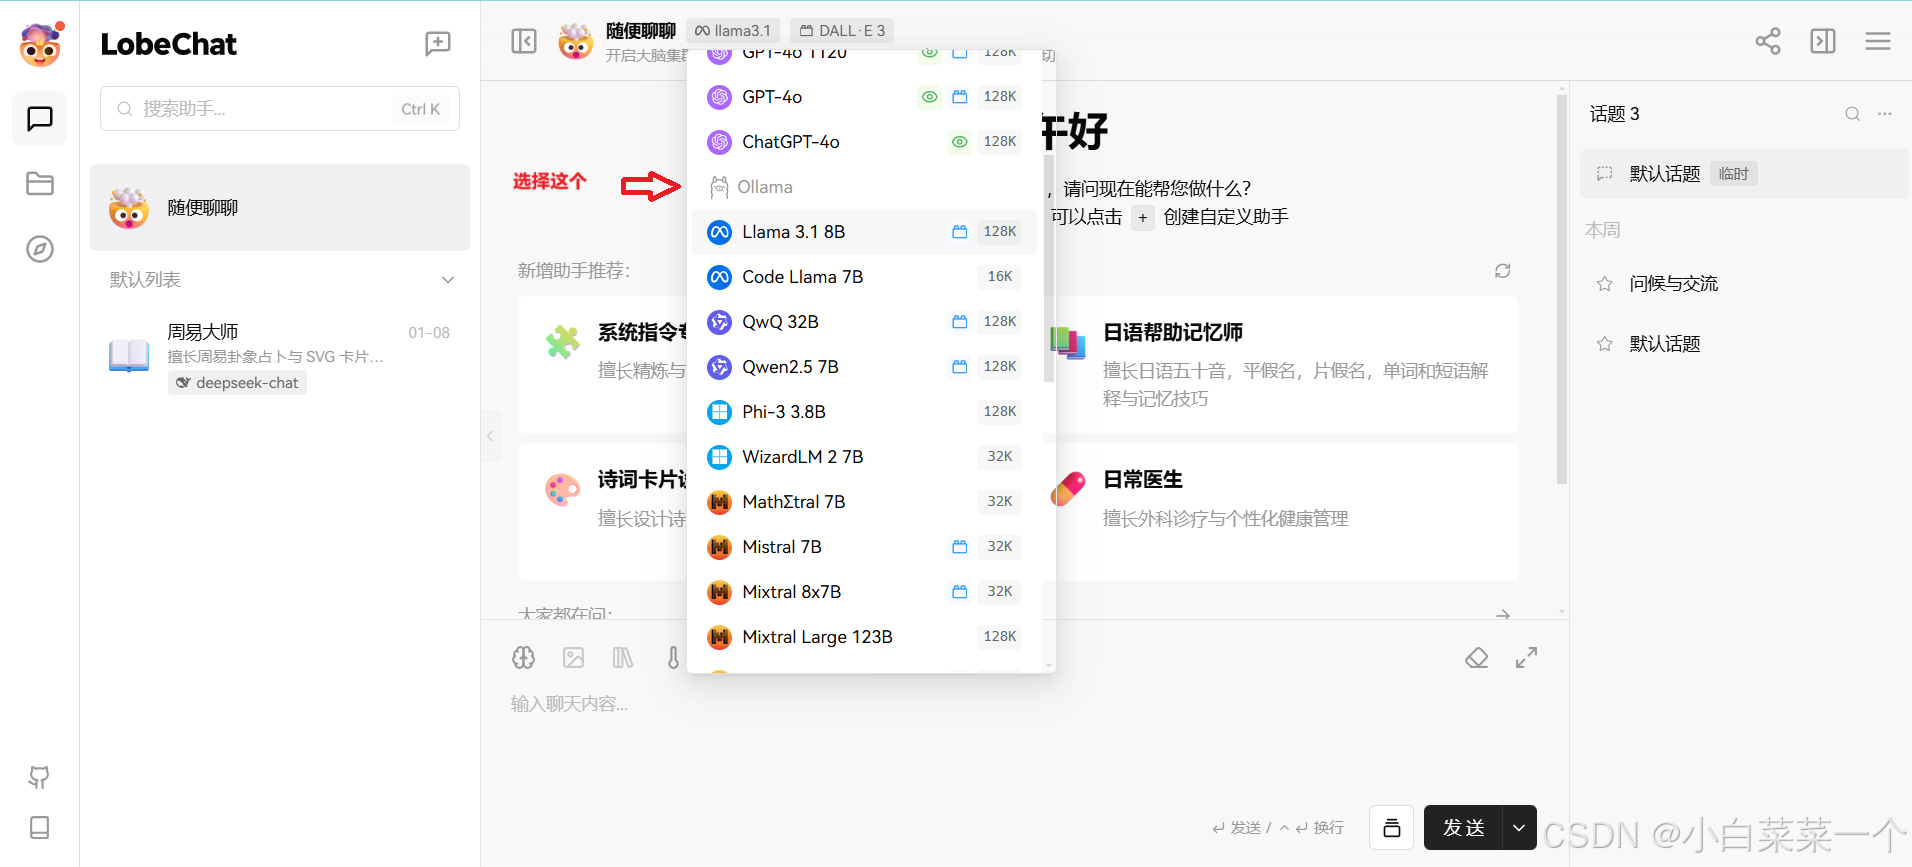Click the 发送 send button

tap(1463, 828)
